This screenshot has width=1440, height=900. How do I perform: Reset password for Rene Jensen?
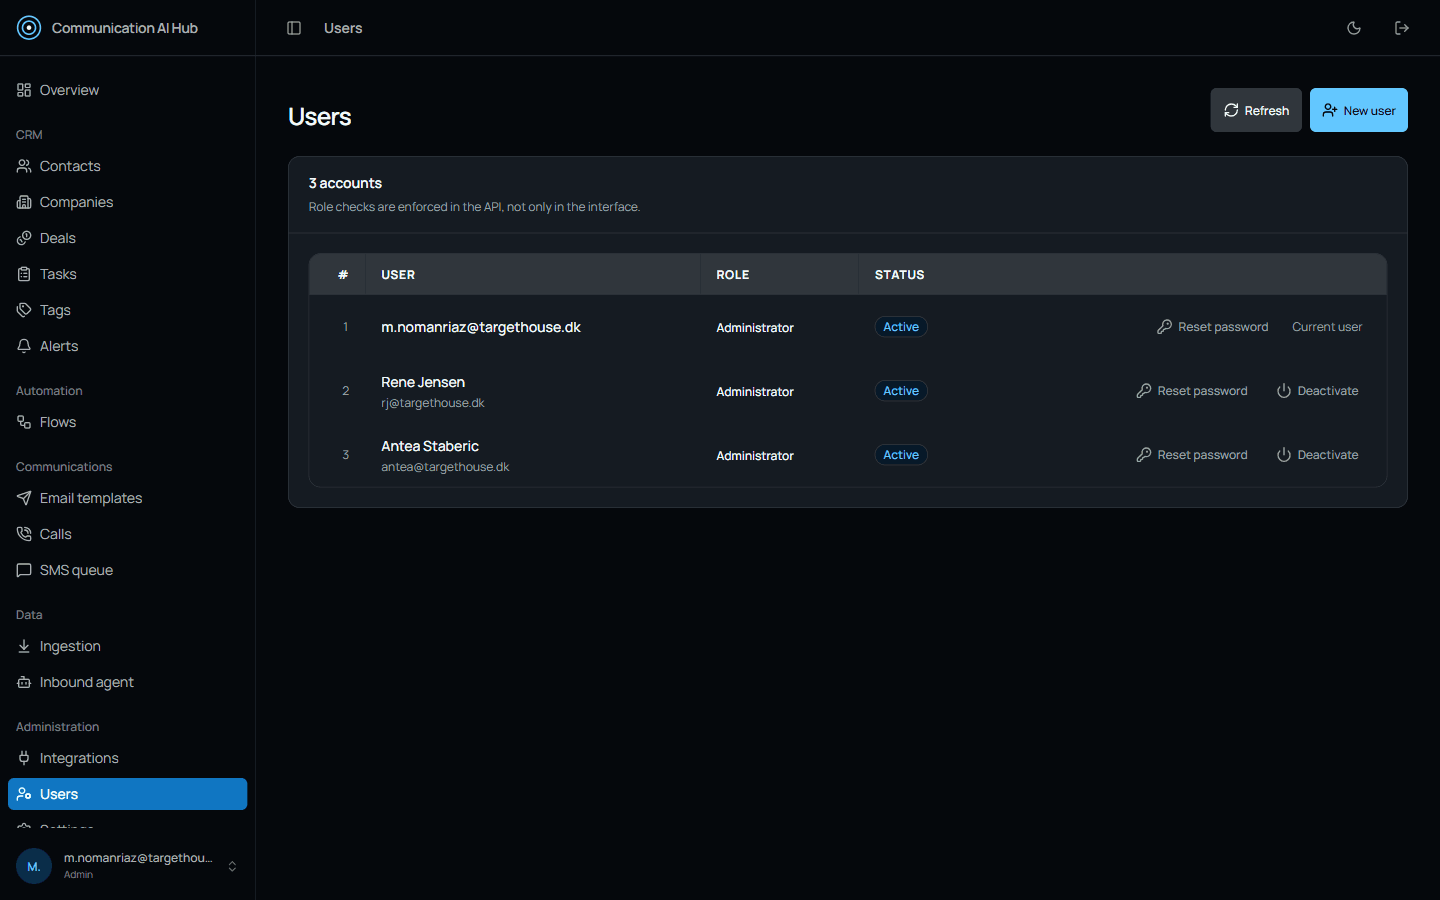click(1192, 391)
